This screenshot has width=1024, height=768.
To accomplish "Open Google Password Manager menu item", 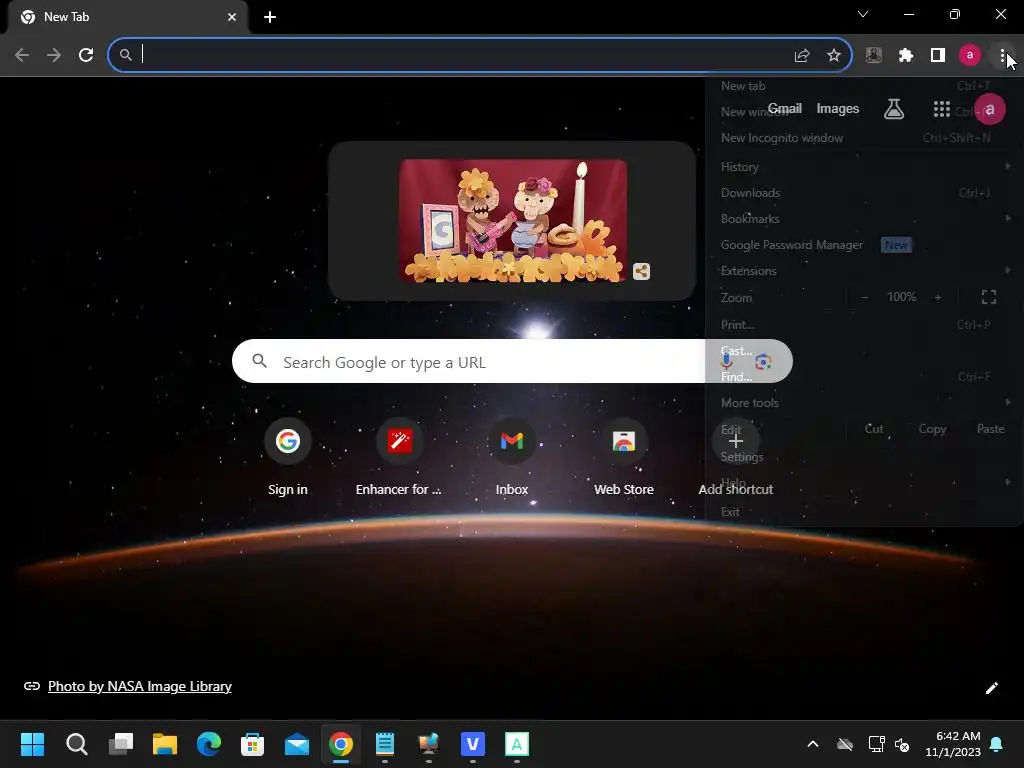I will click(863, 245).
